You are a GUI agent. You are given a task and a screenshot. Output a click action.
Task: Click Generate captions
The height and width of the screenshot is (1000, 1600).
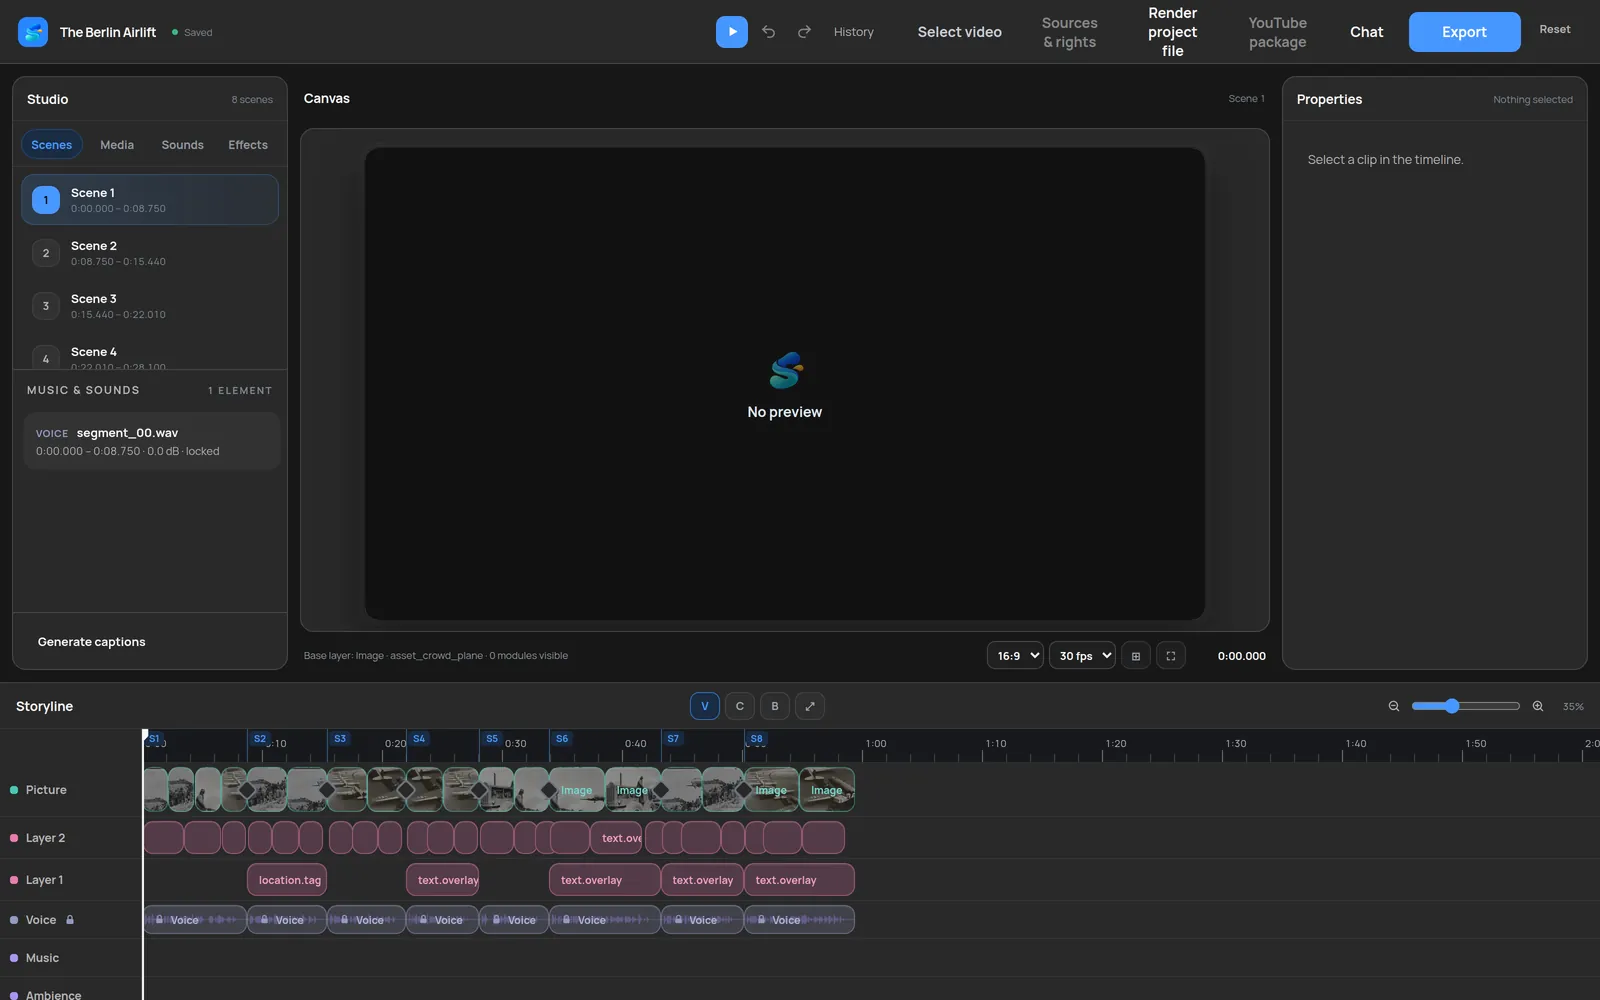(92, 642)
